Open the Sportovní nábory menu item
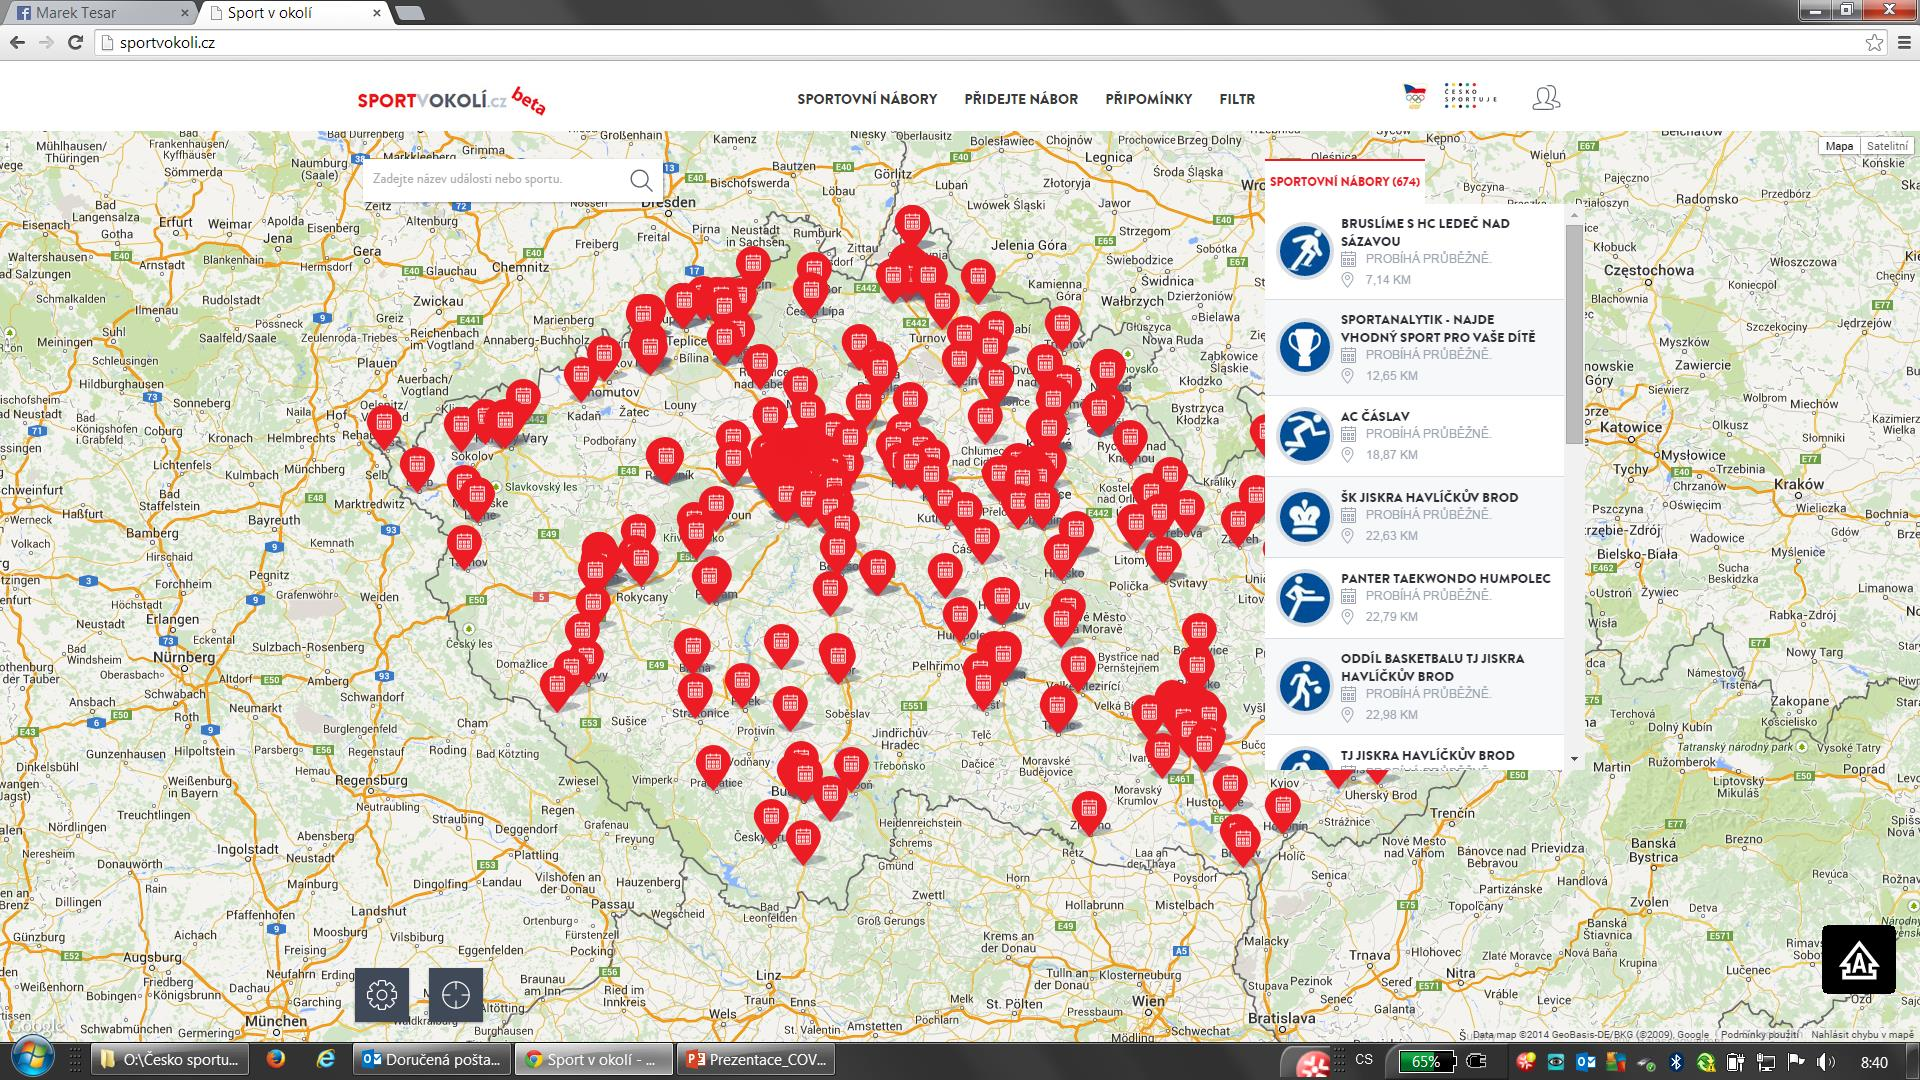This screenshot has height=1080, width=1920. pyautogui.click(x=867, y=99)
